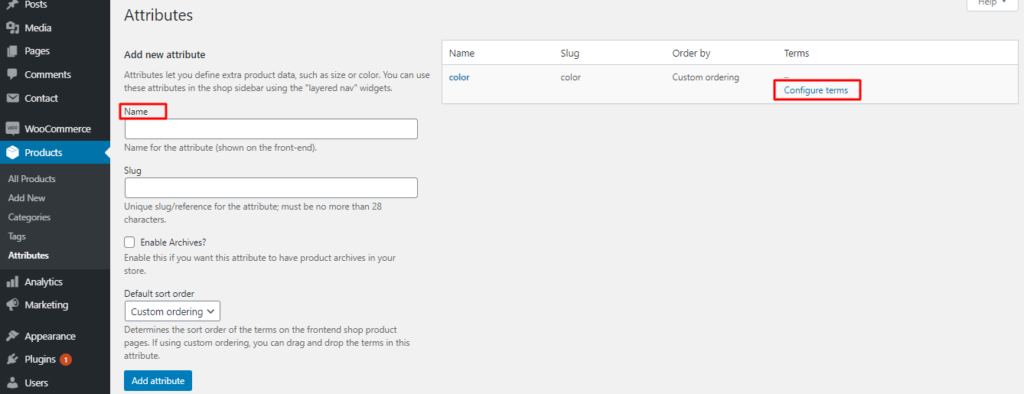Go to All Products submenu
The height and width of the screenshot is (394, 1024).
pos(31,178)
